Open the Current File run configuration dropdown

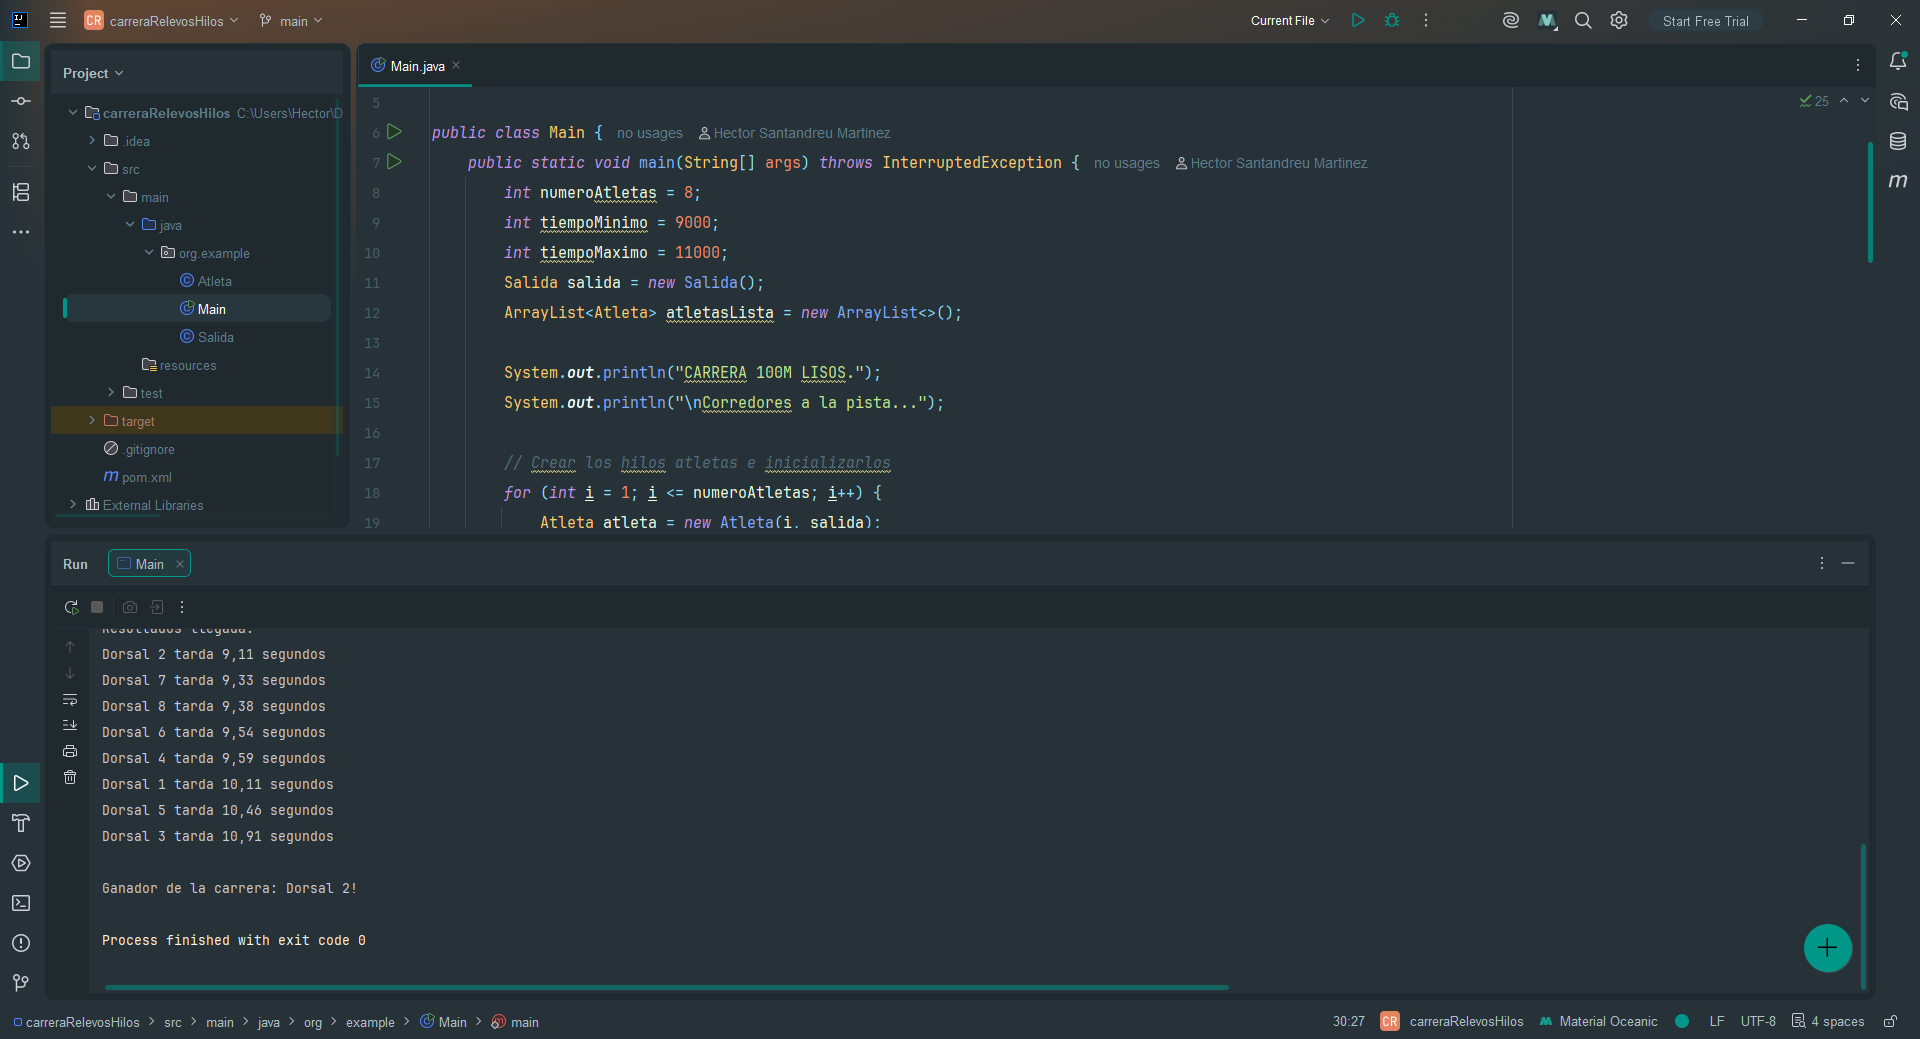point(1290,20)
